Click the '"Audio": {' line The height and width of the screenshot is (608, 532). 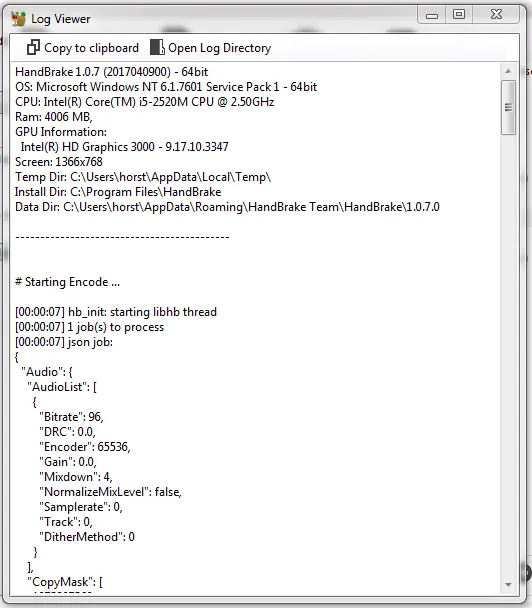pyautogui.click(x=47, y=372)
